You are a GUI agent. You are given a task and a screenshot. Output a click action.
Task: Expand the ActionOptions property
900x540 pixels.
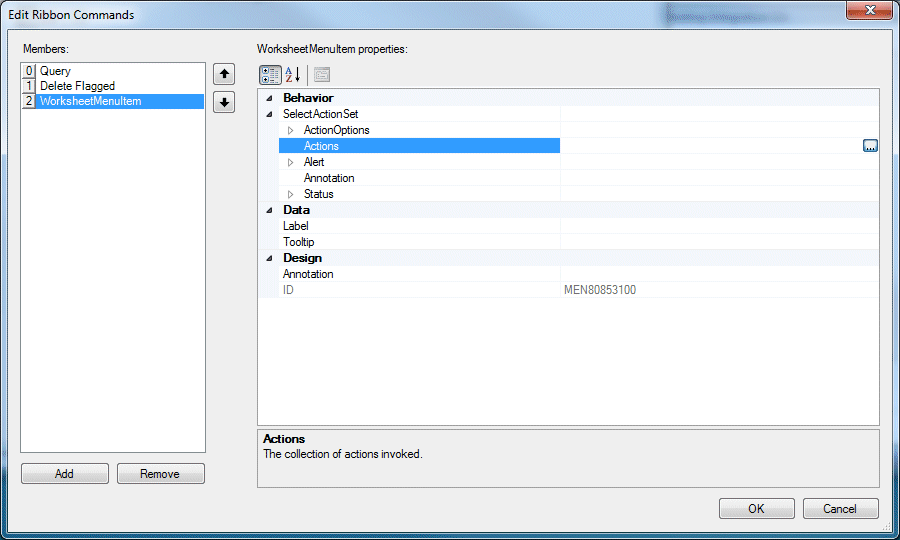pyautogui.click(x=290, y=130)
